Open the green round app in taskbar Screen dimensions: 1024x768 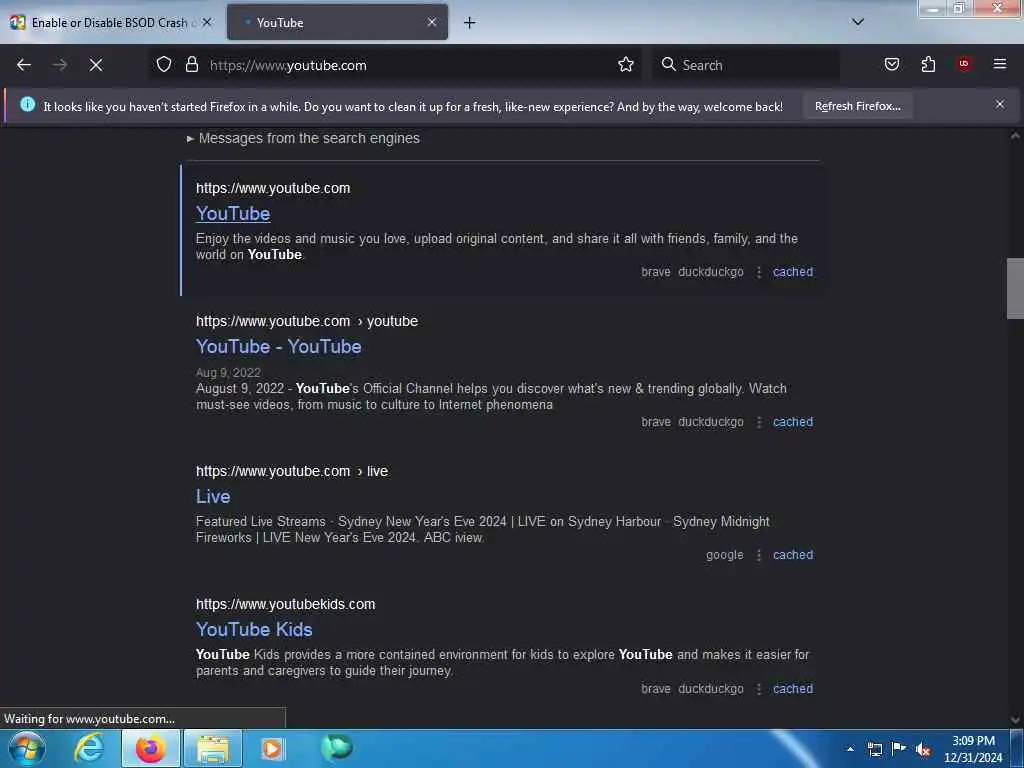pyautogui.click(x=337, y=747)
